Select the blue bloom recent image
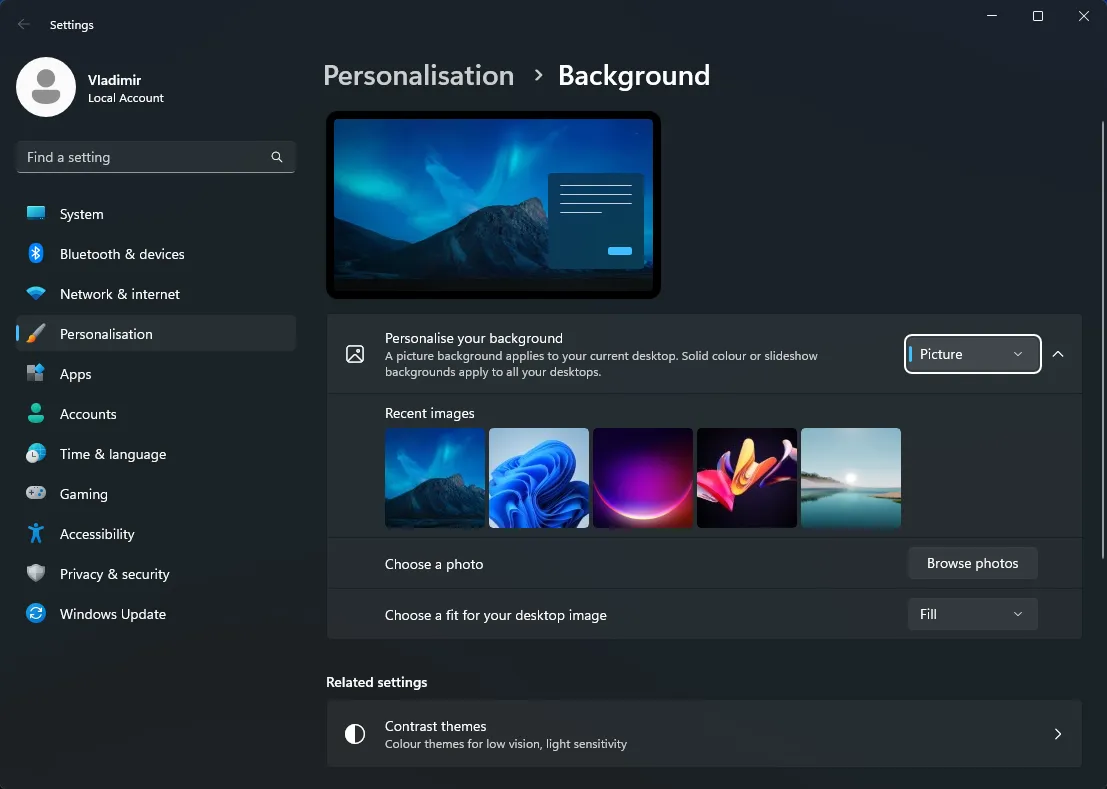 click(x=539, y=478)
